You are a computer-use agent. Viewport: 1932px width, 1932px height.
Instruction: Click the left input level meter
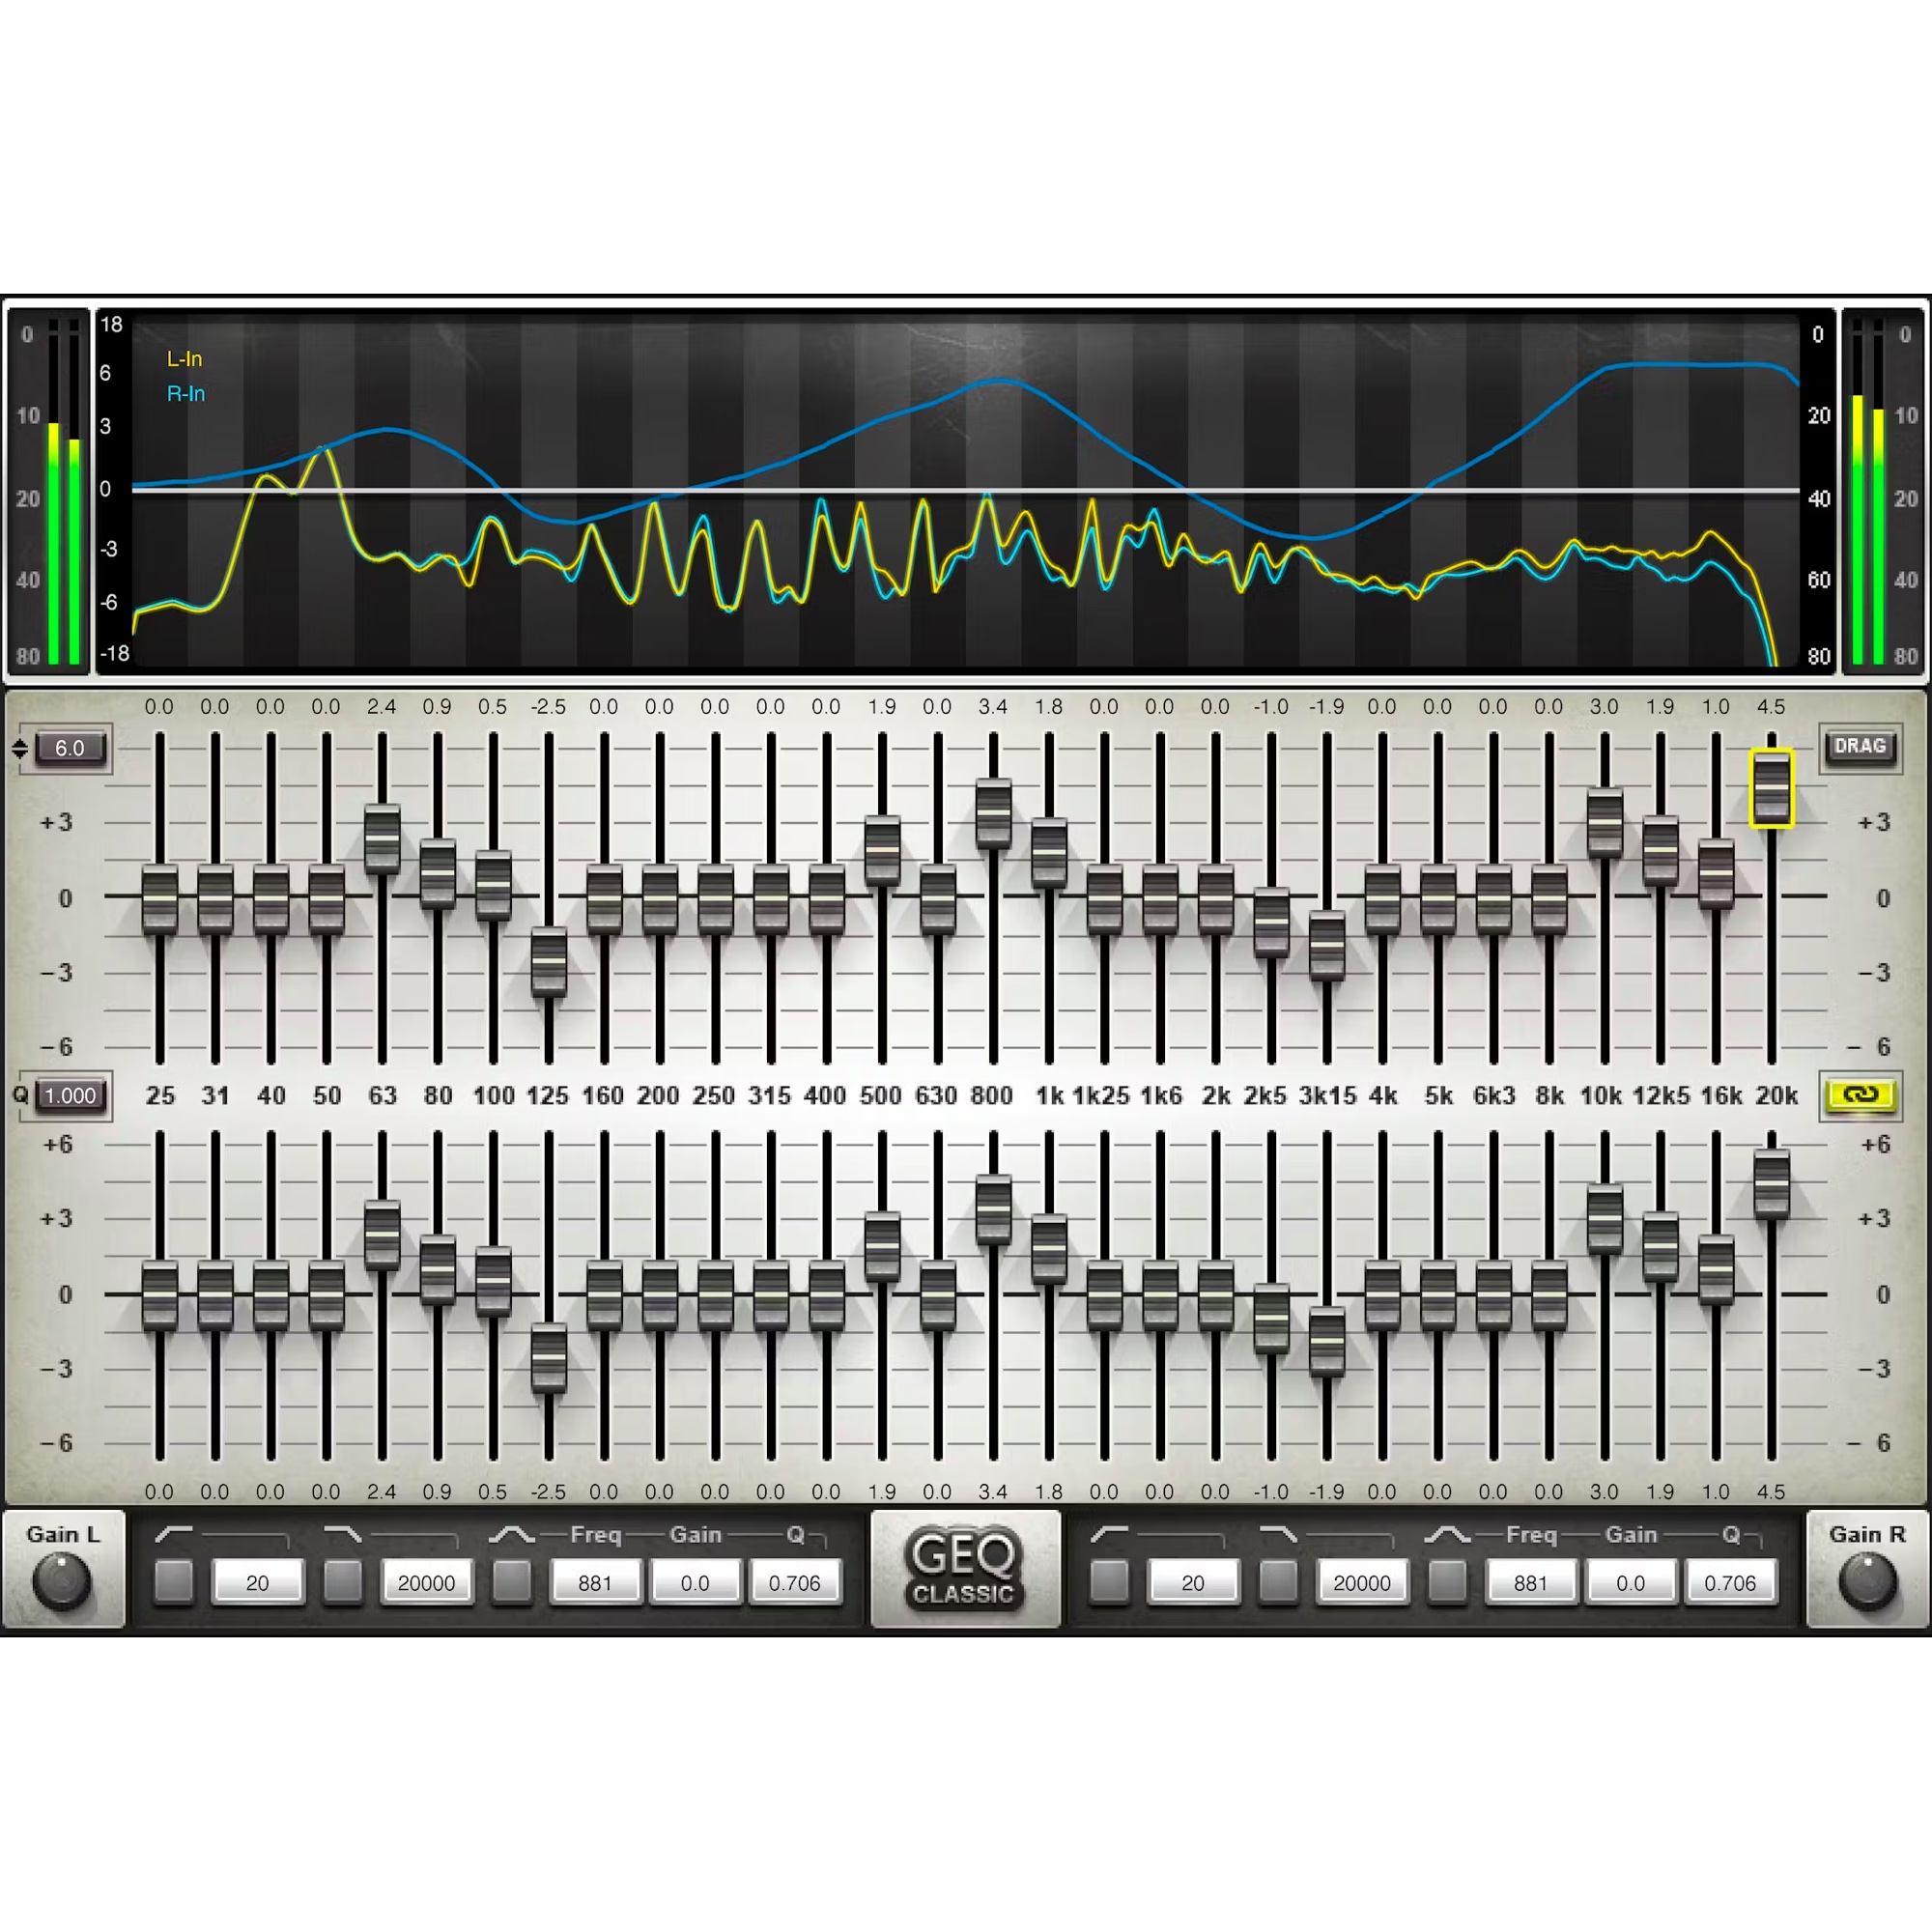click(65, 490)
